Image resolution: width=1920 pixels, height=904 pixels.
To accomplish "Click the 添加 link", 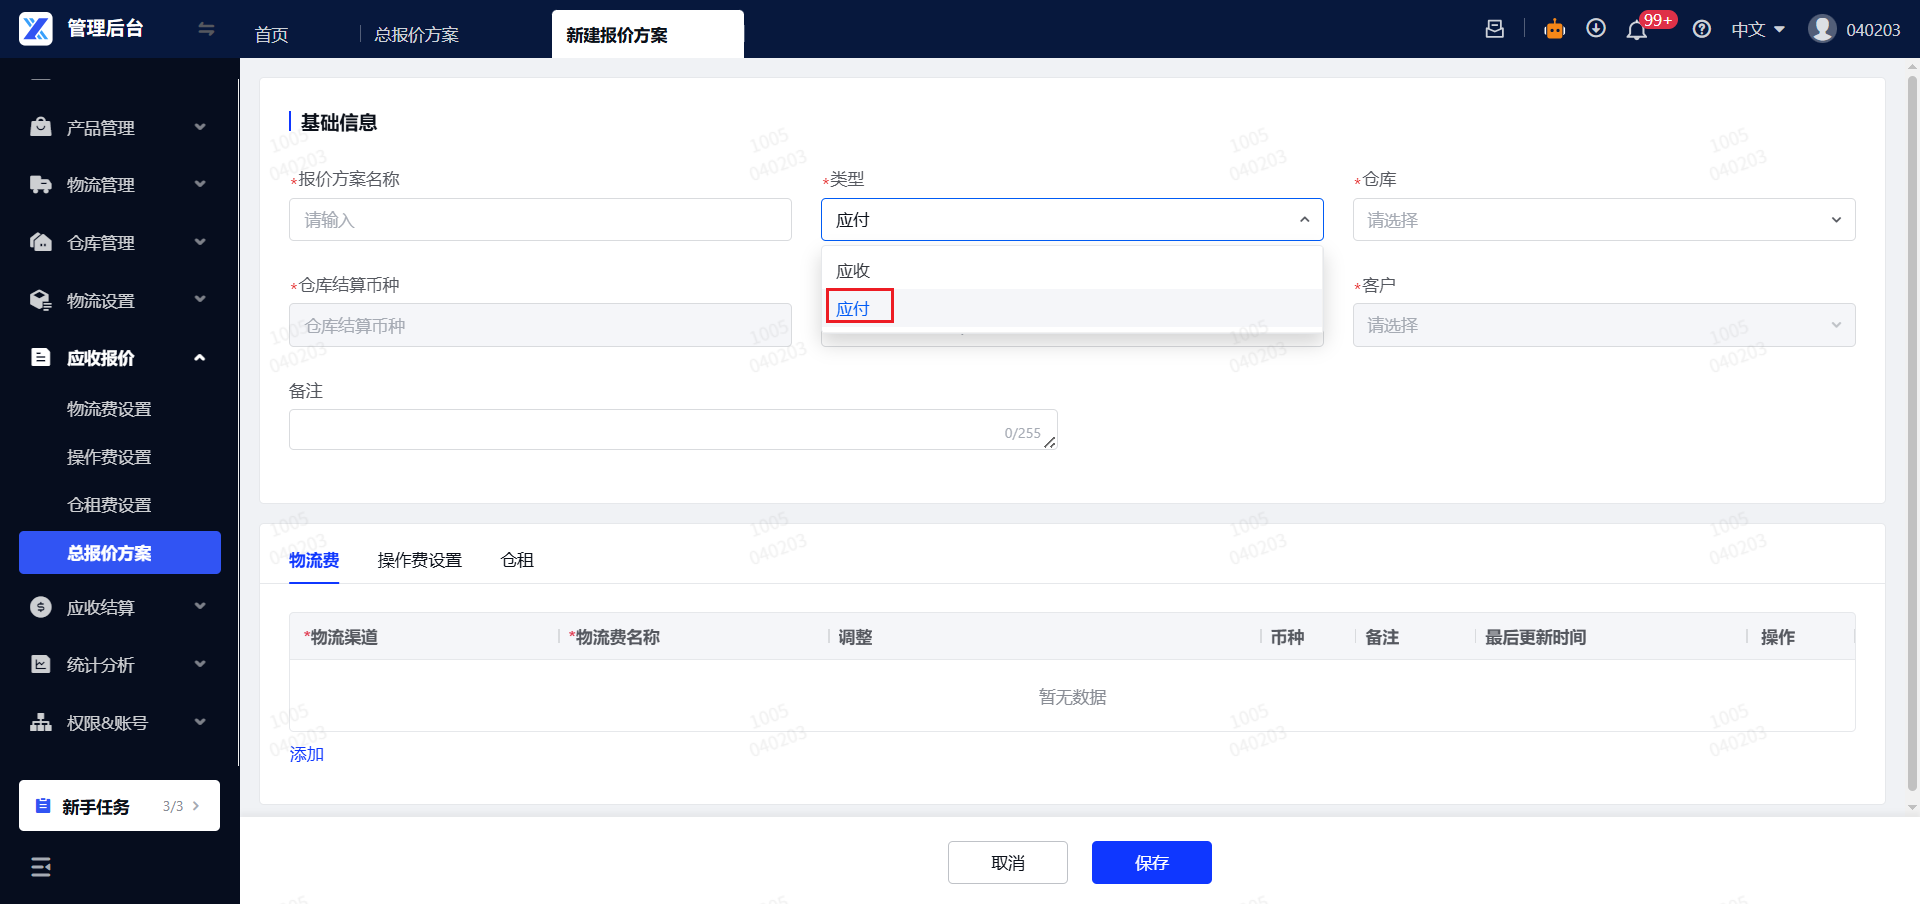I will (x=307, y=755).
